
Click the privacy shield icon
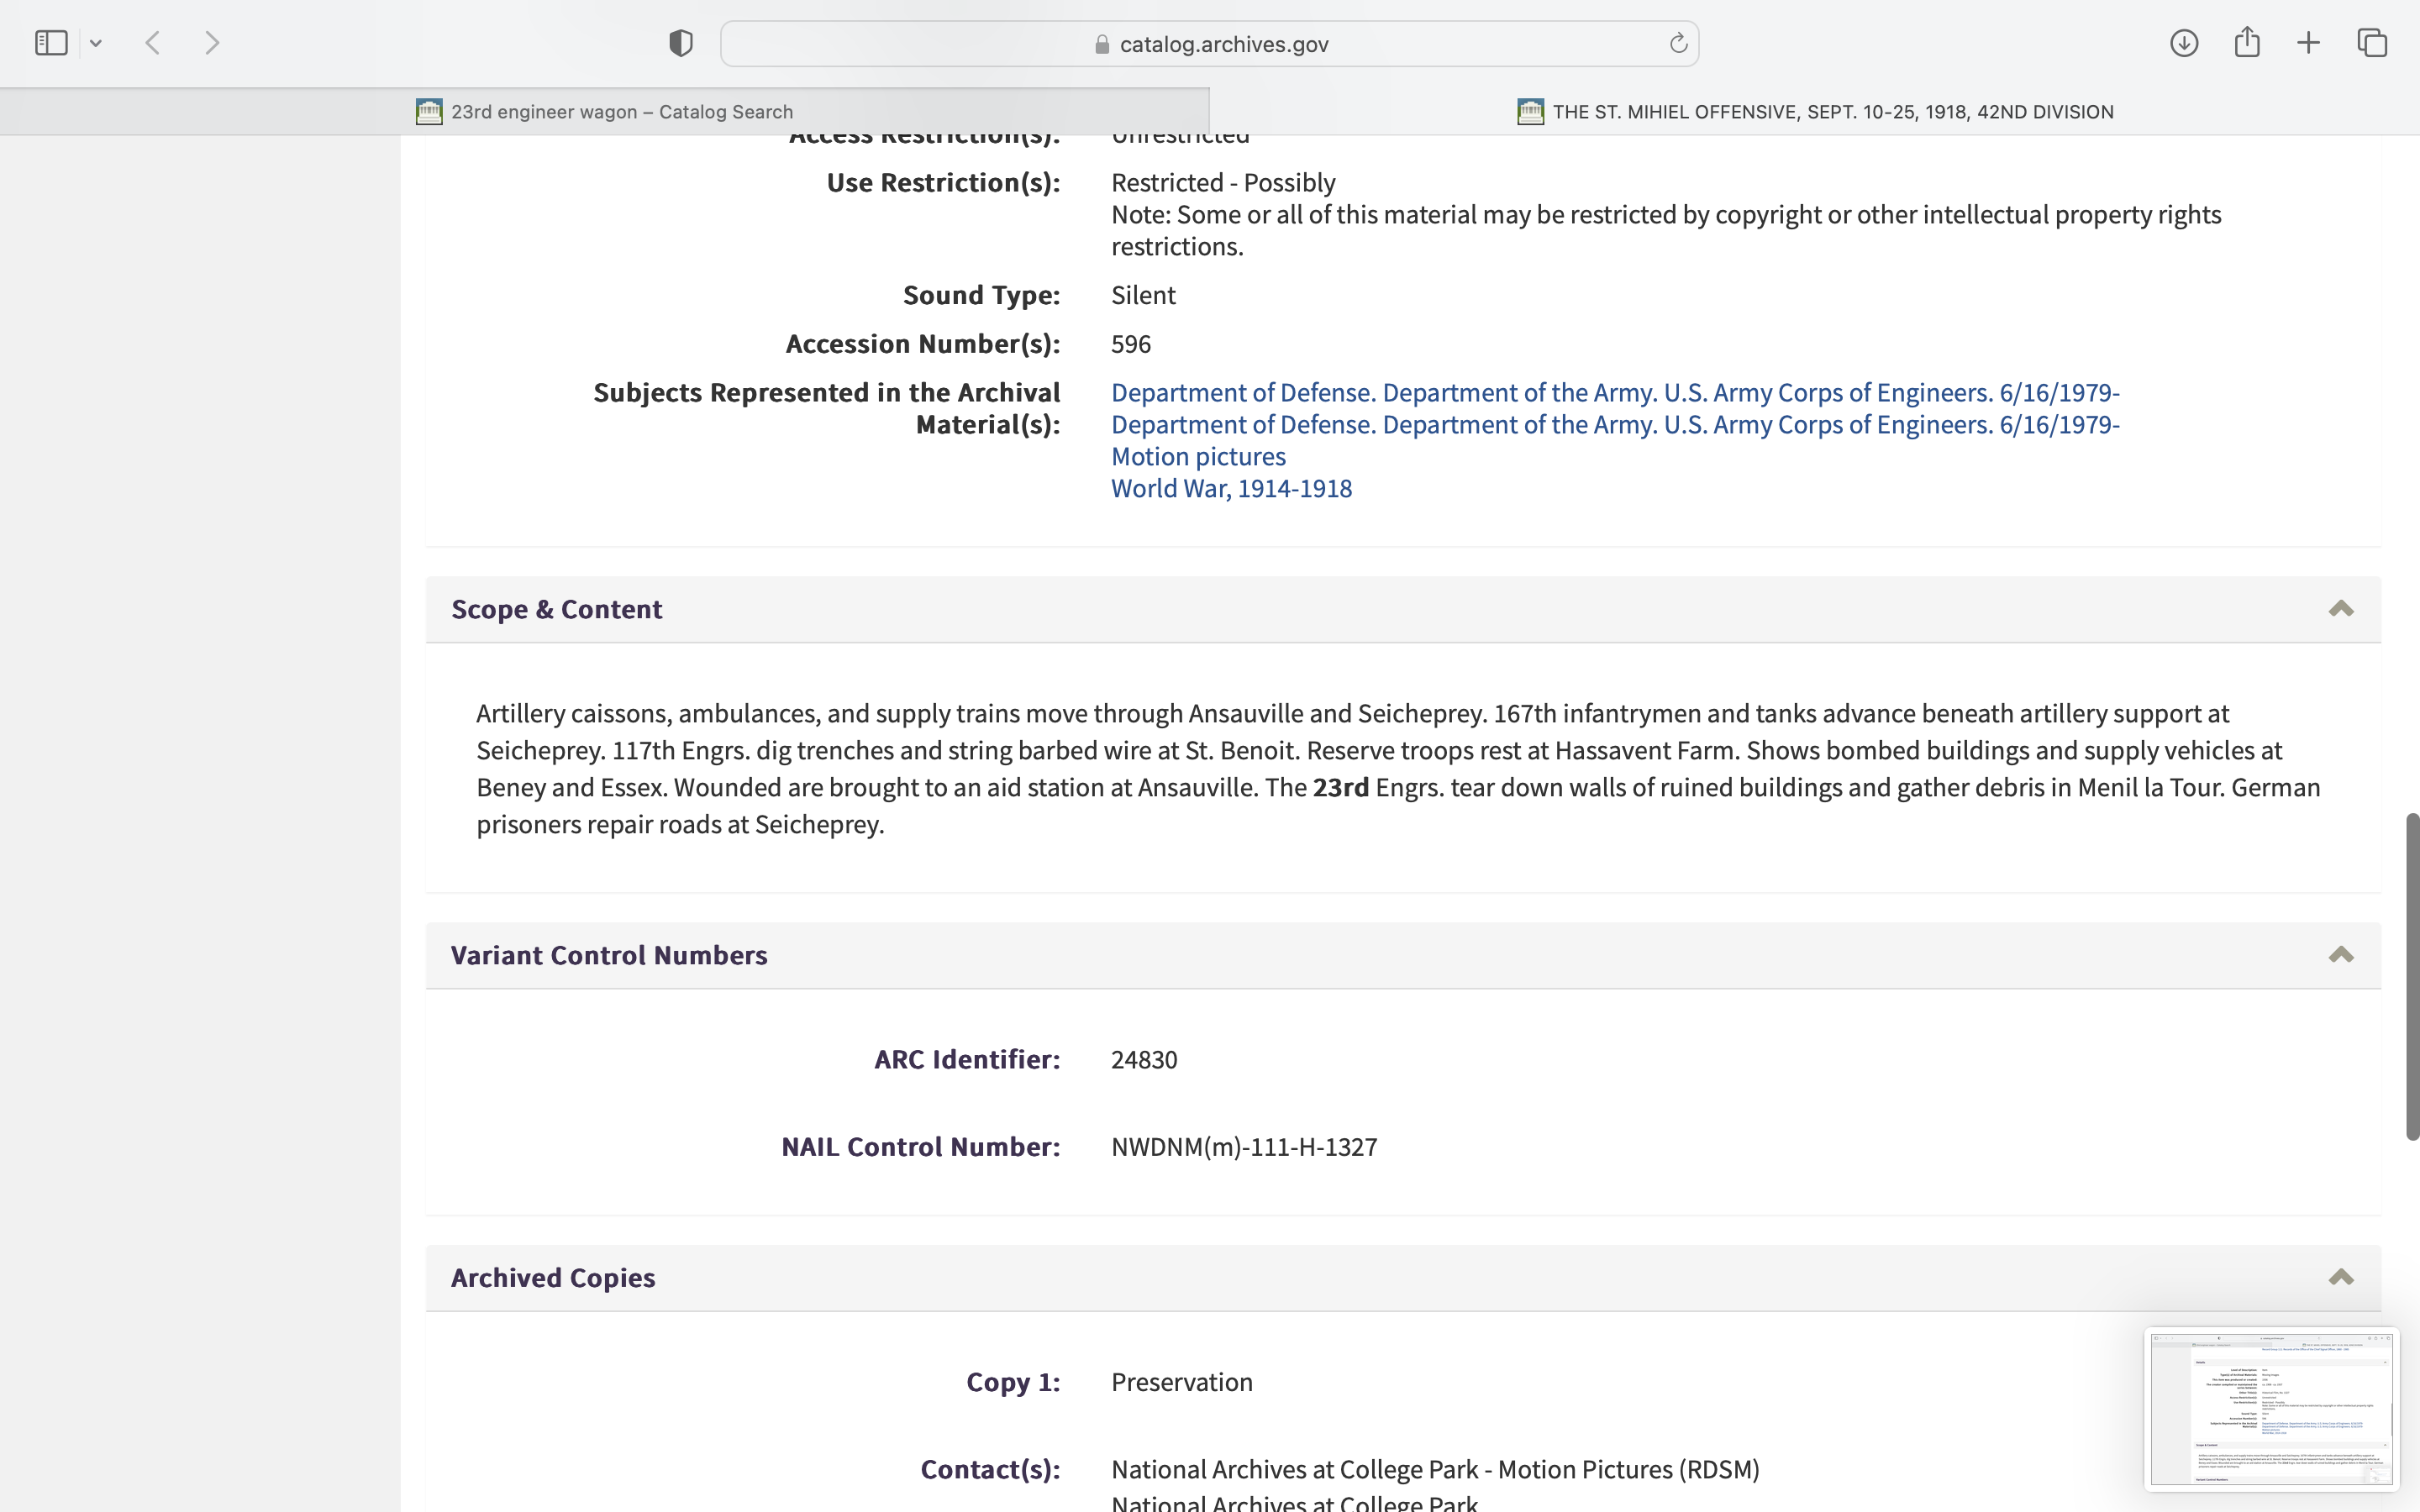point(681,43)
